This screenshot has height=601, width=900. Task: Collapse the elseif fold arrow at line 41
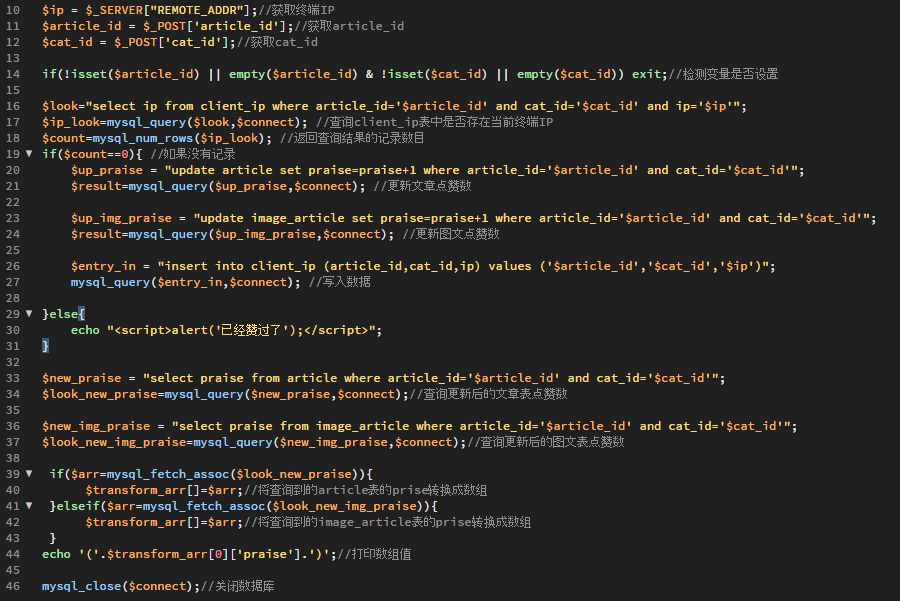click(x=29, y=506)
